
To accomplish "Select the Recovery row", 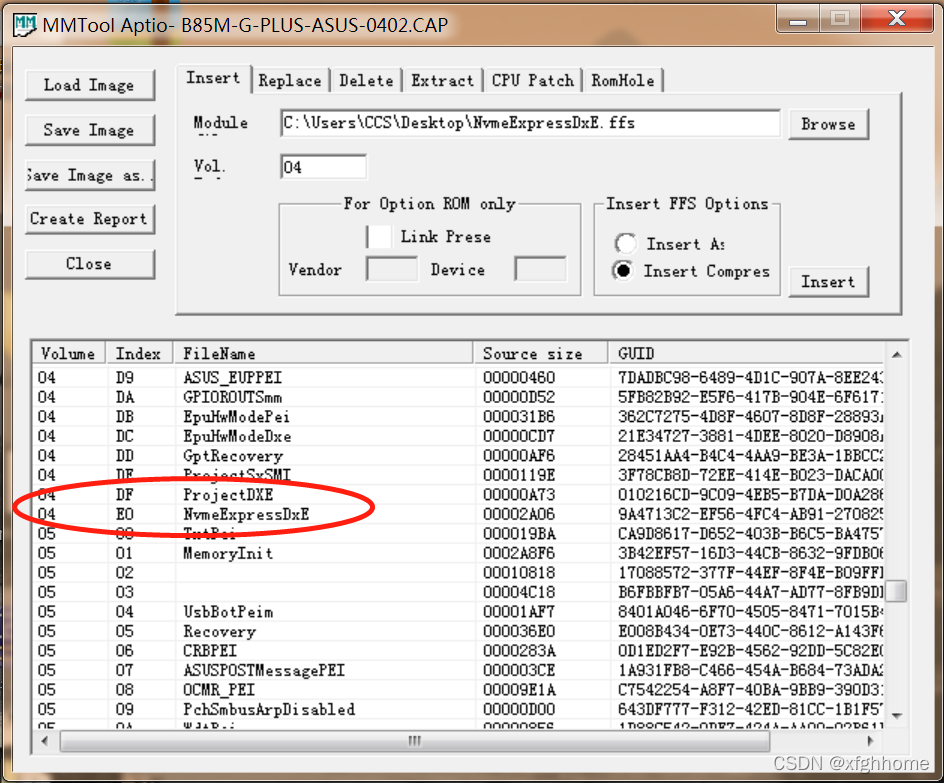I will (458, 631).
